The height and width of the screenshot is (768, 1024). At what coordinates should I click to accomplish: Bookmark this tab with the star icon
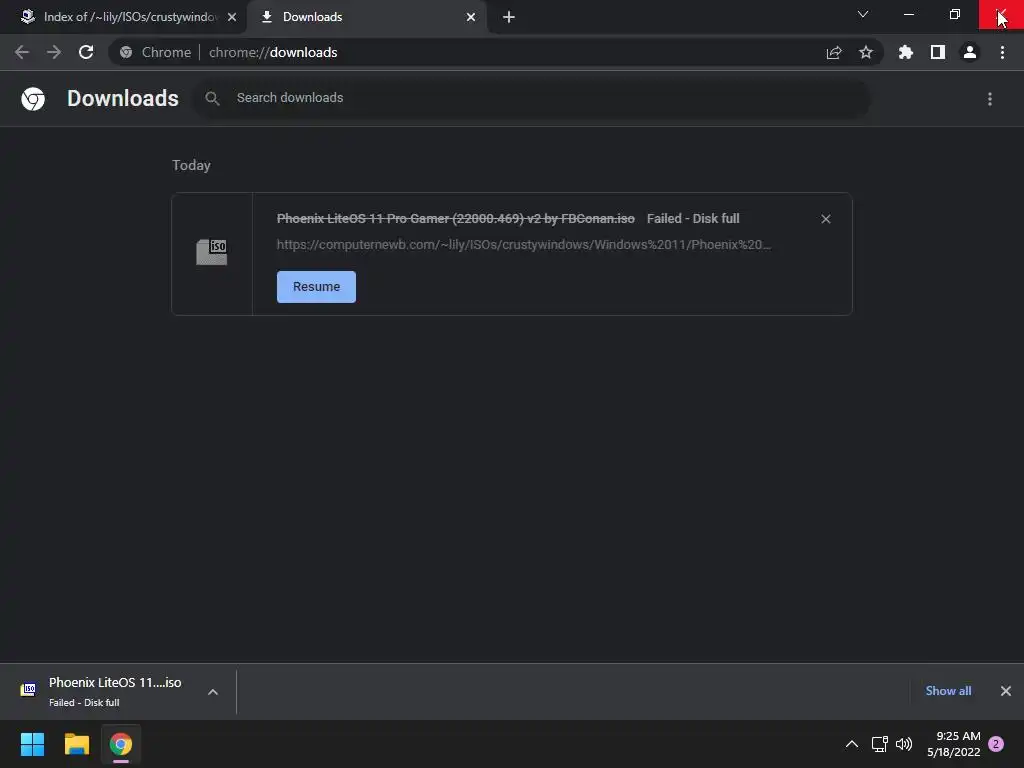coord(866,52)
